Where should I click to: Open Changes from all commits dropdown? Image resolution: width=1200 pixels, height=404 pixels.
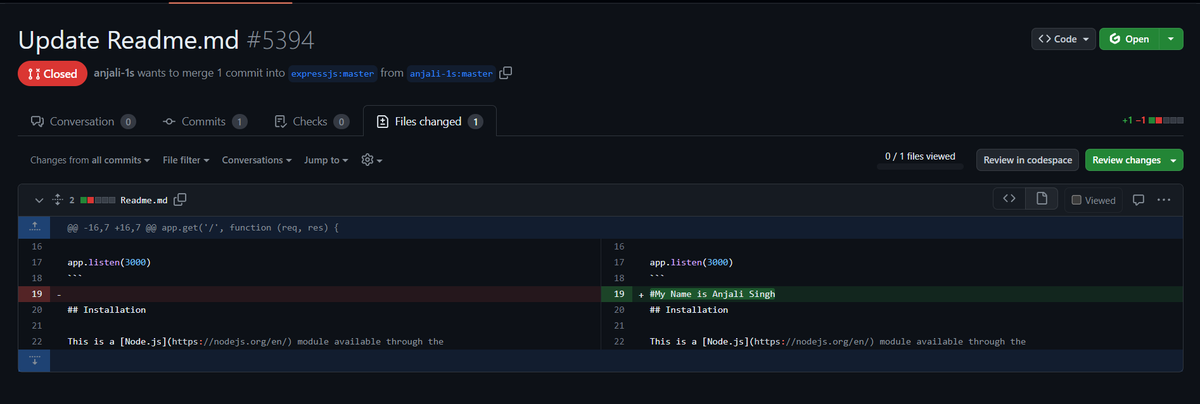(90, 160)
